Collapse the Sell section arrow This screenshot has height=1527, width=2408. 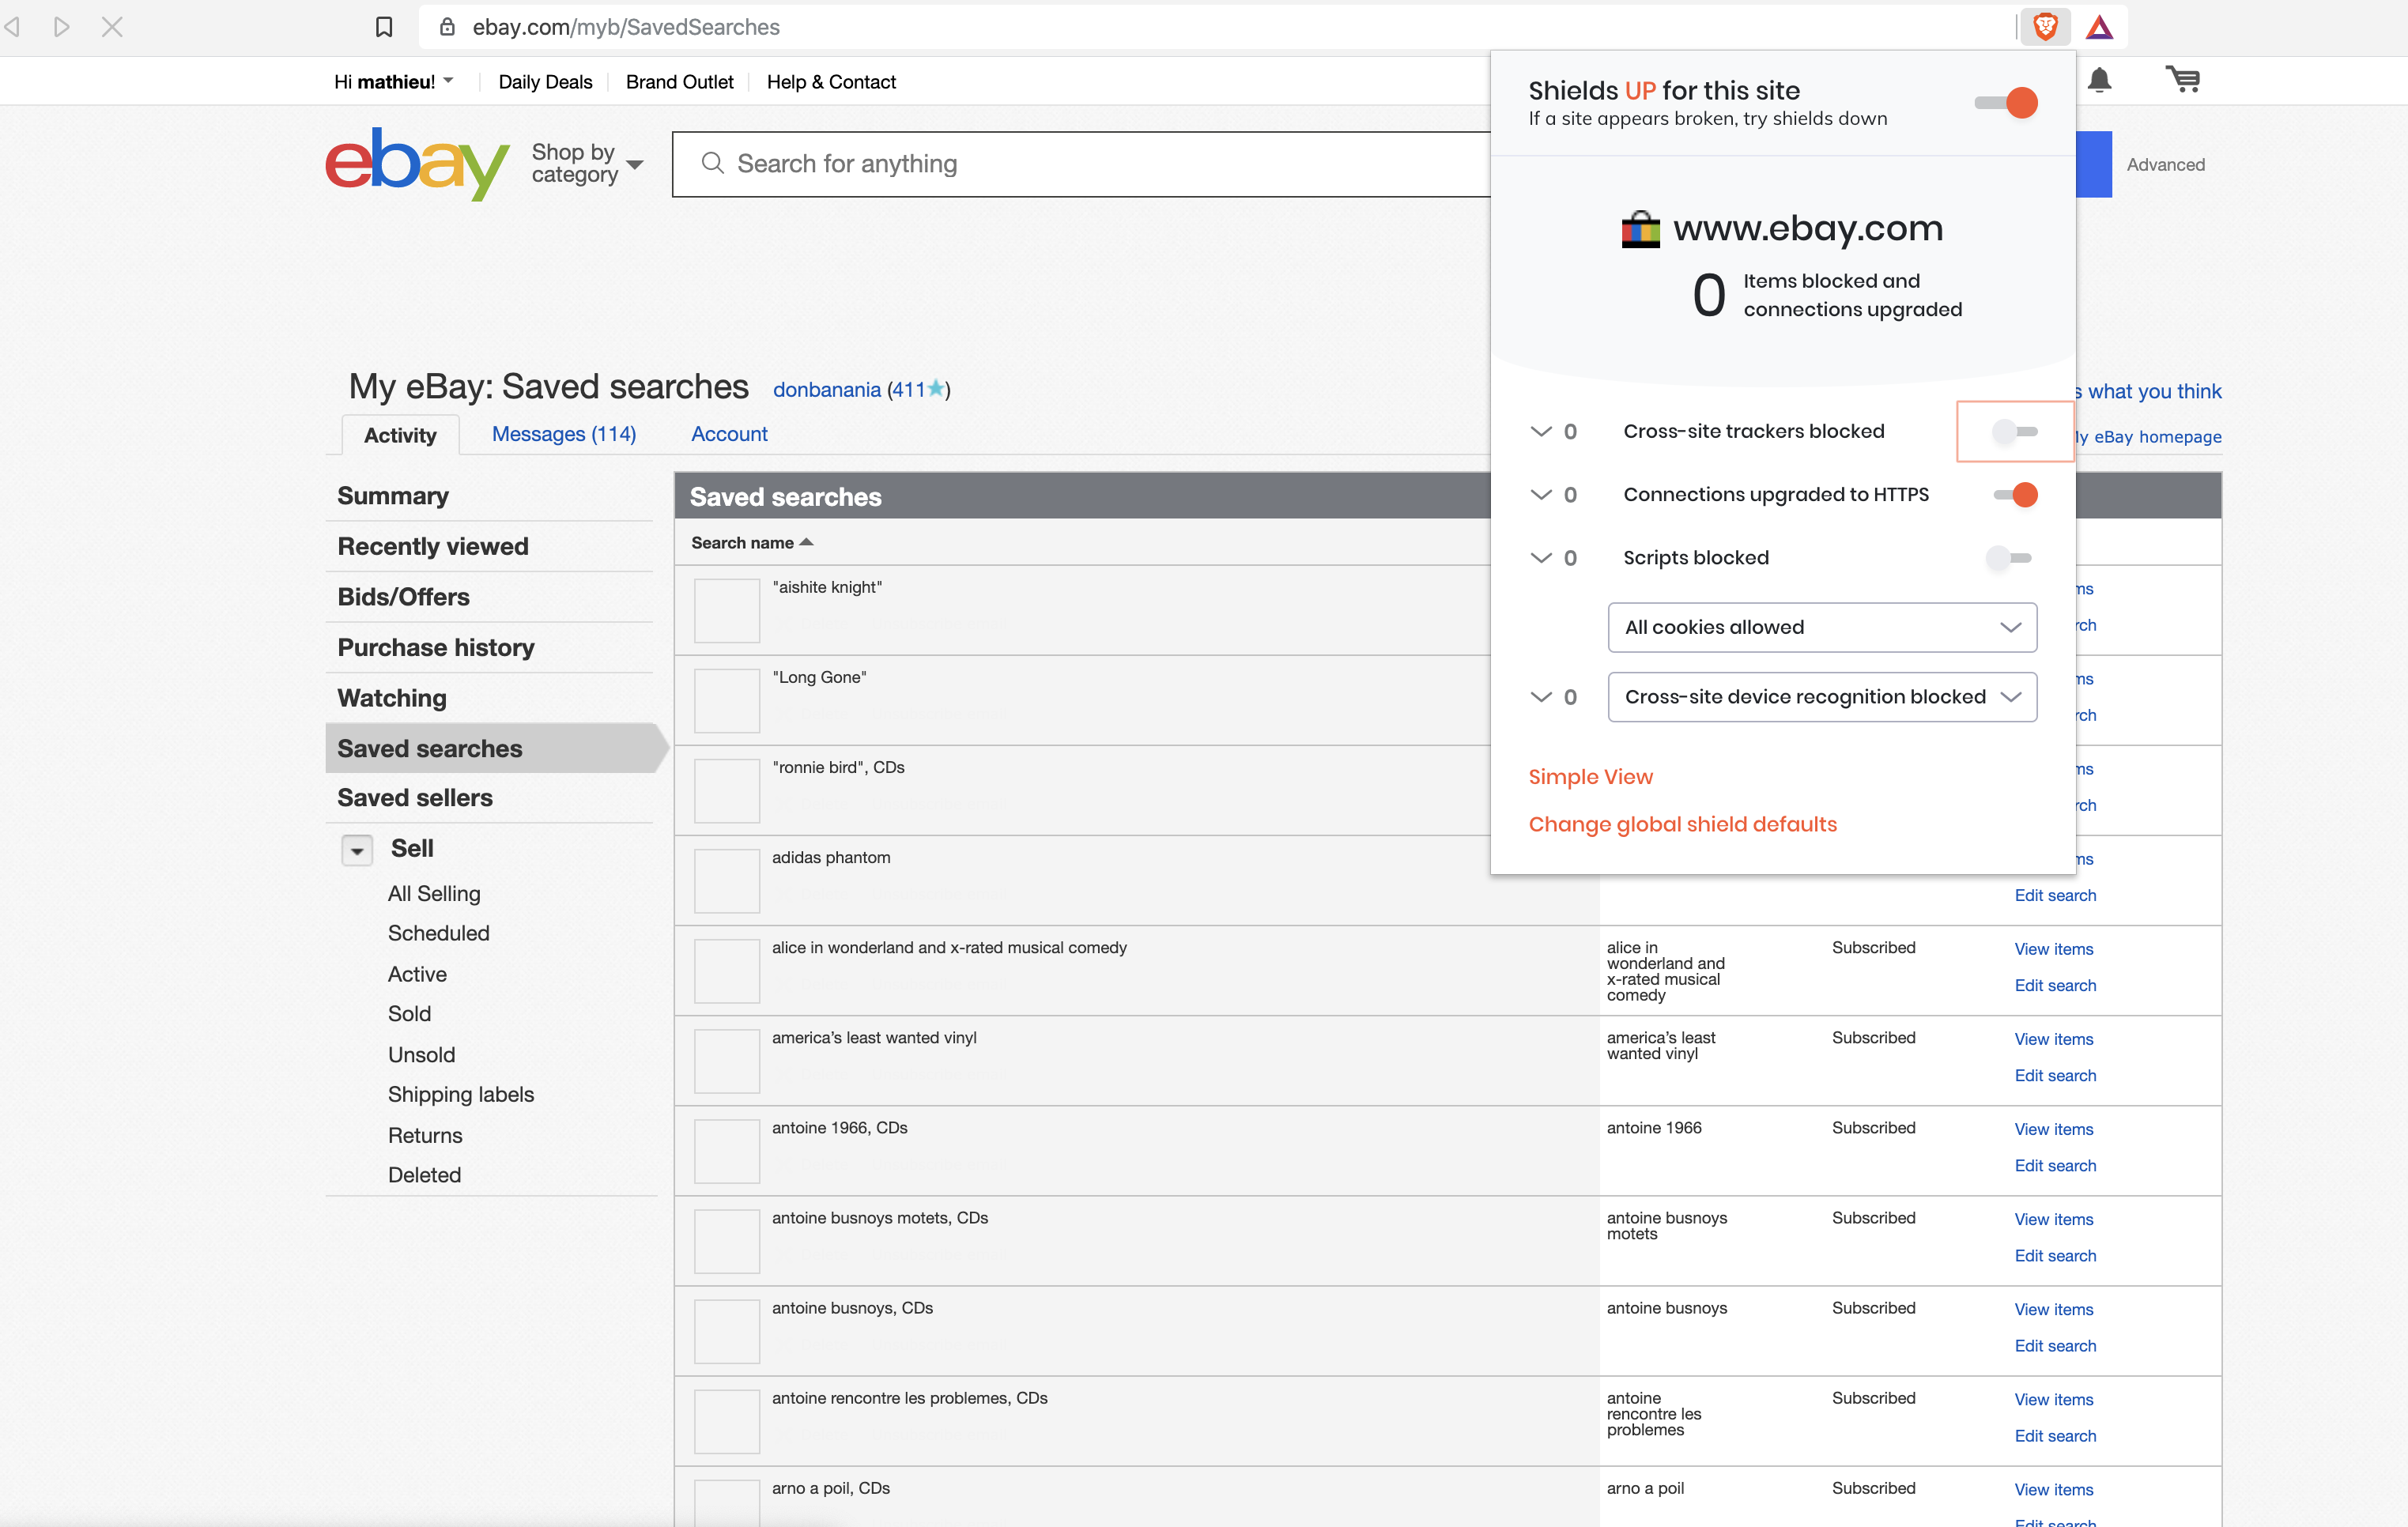(x=357, y=850)
